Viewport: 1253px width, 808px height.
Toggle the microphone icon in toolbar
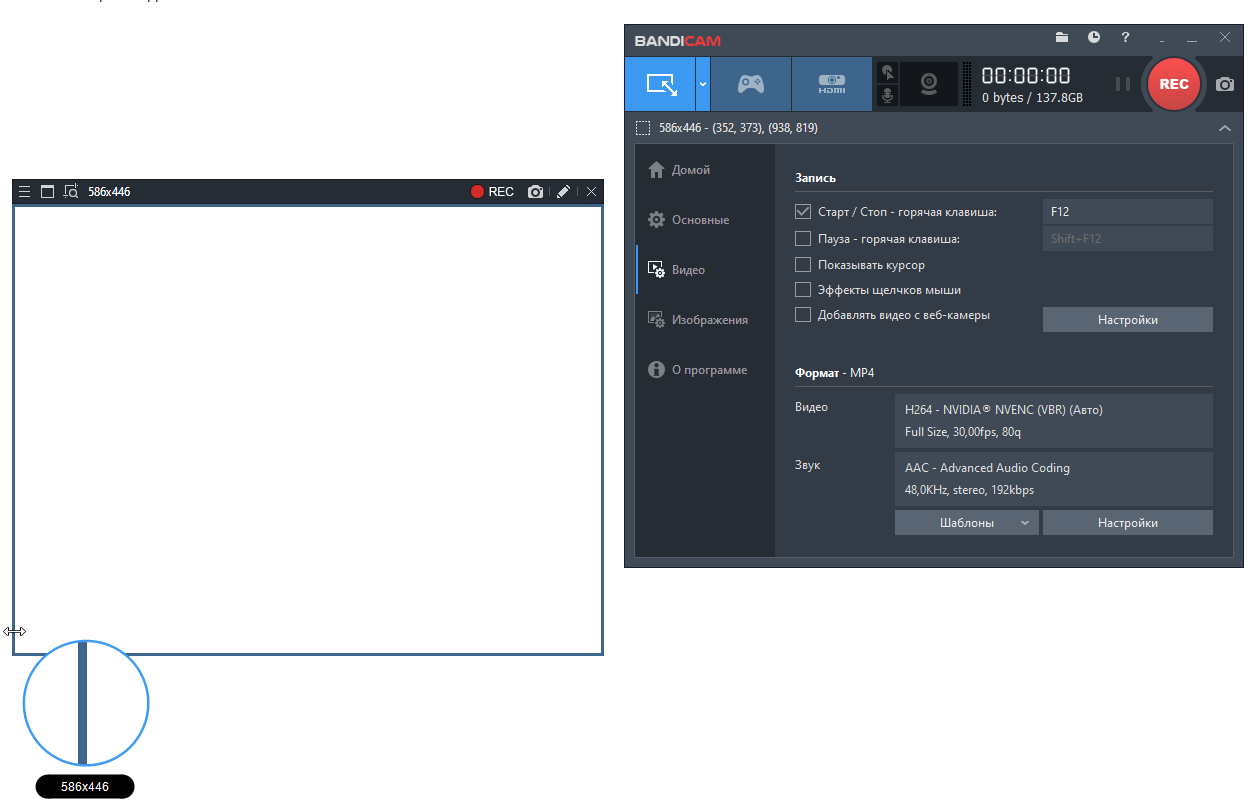tap(887, 95)
